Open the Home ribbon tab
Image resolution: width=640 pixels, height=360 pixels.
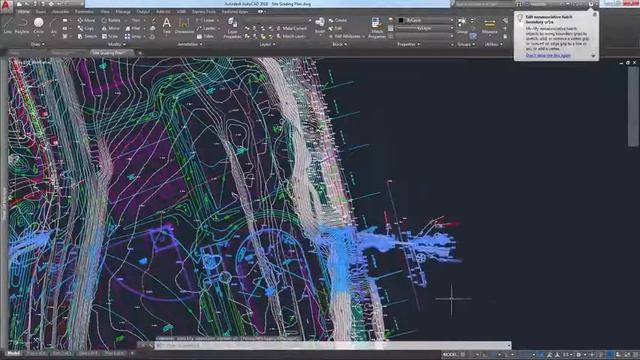(23, 12)
